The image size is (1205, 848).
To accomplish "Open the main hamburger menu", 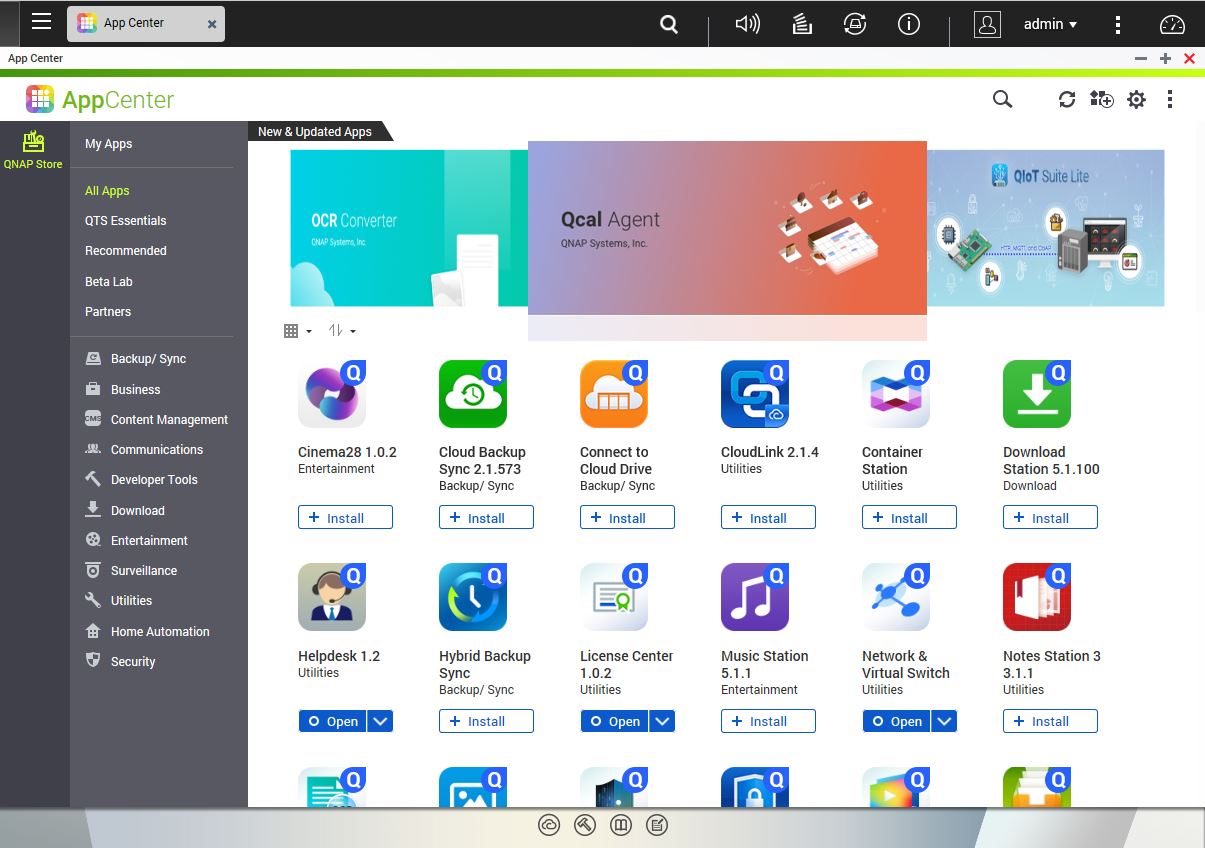I will point(41,21).
